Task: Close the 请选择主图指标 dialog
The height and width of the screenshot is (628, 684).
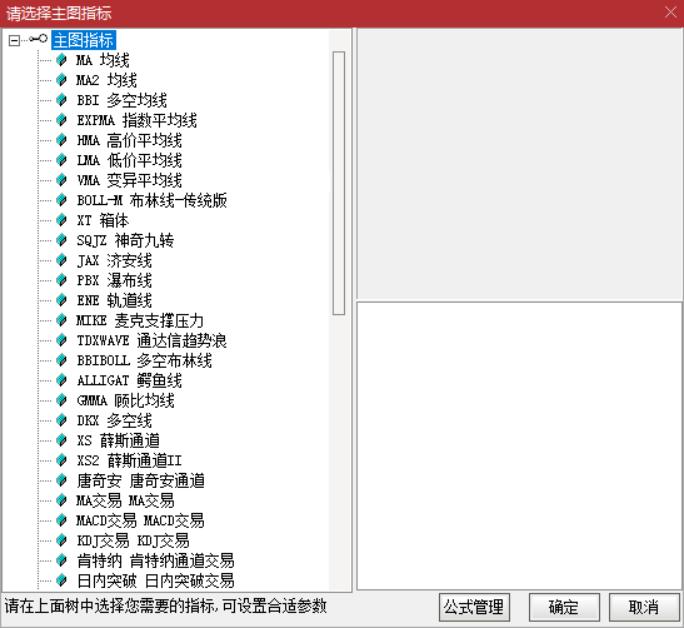Action: 670,13
